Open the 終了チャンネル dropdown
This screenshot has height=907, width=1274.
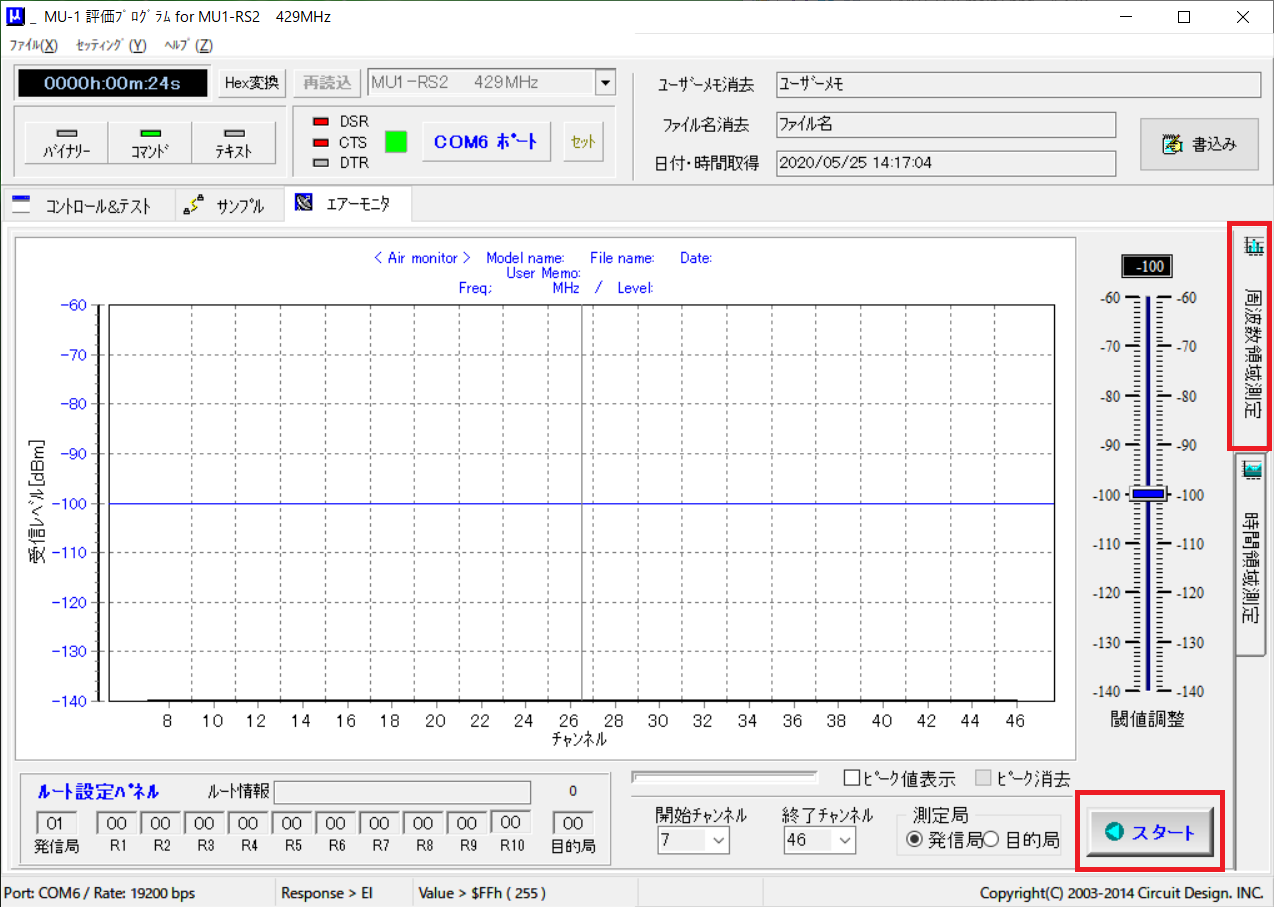pos(845,841)
